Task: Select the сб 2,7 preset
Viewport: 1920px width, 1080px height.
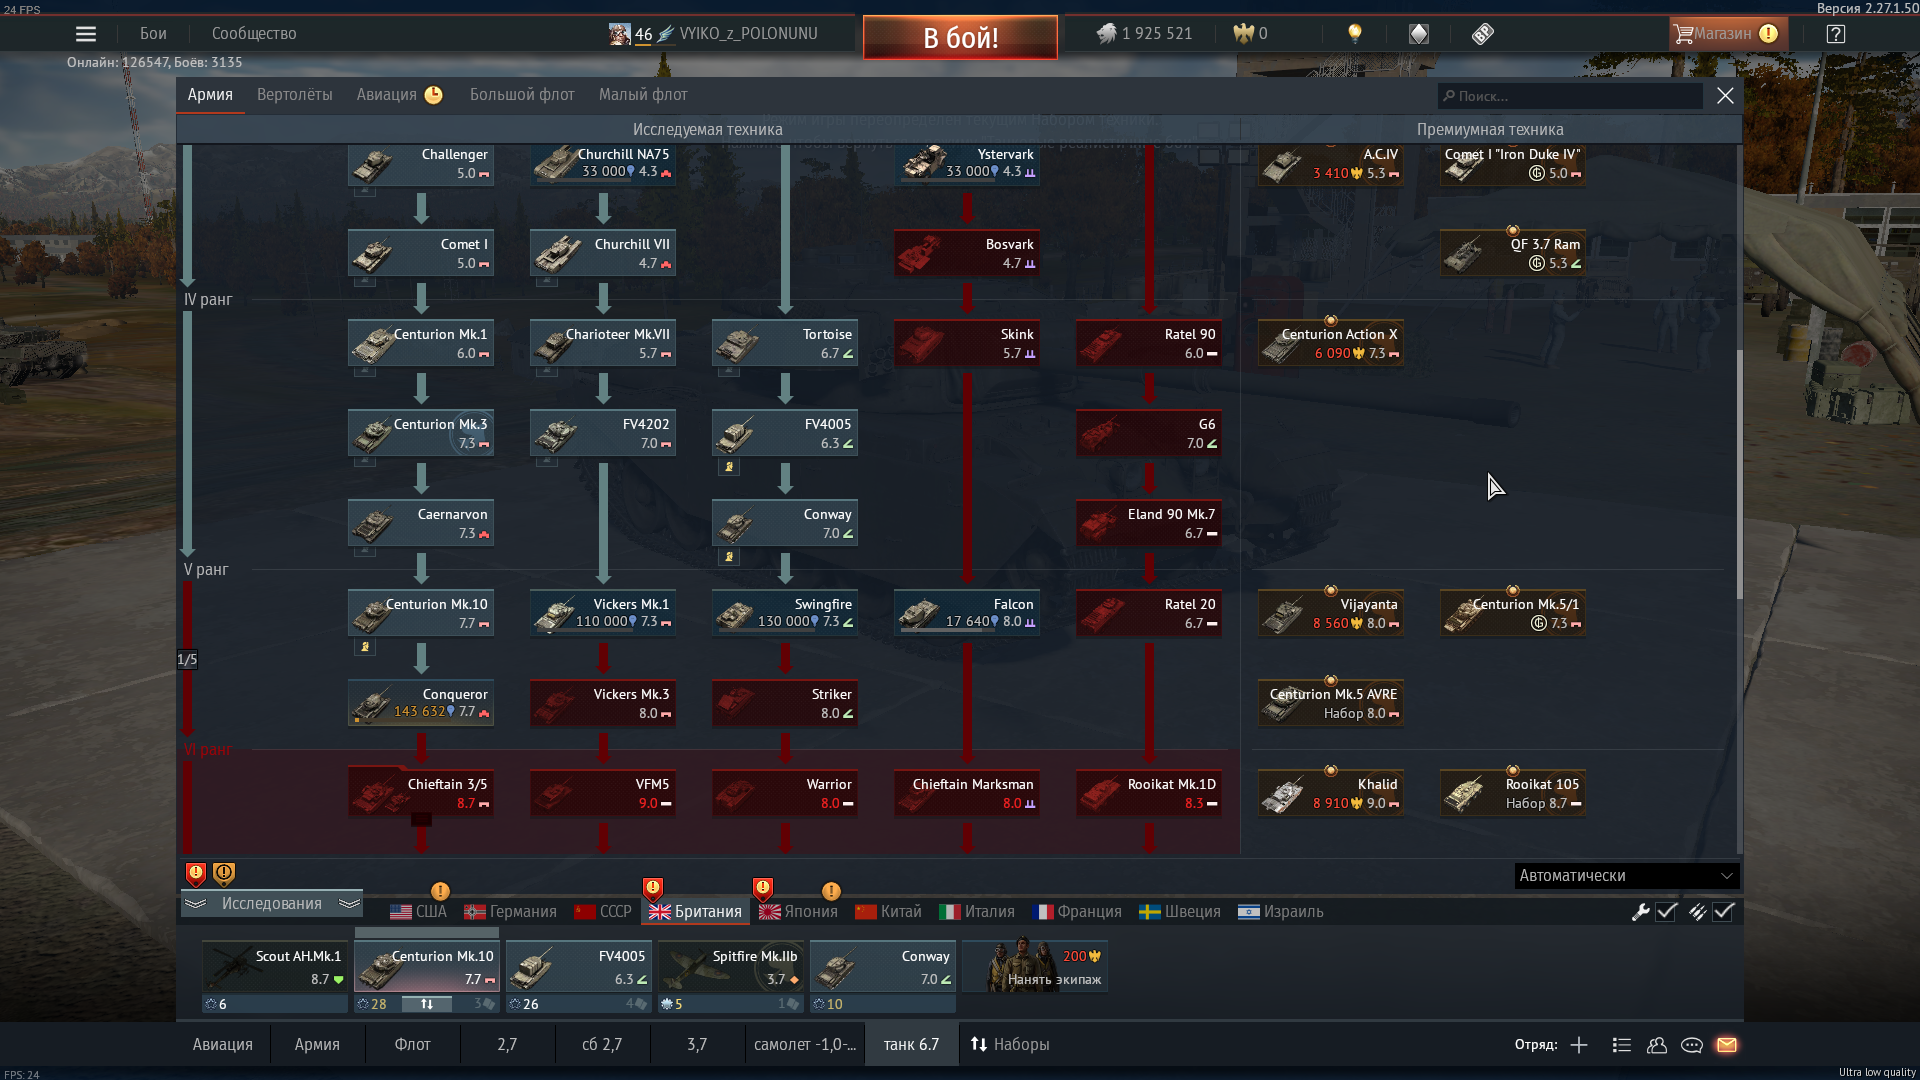Action: [x=602, y=1044]
